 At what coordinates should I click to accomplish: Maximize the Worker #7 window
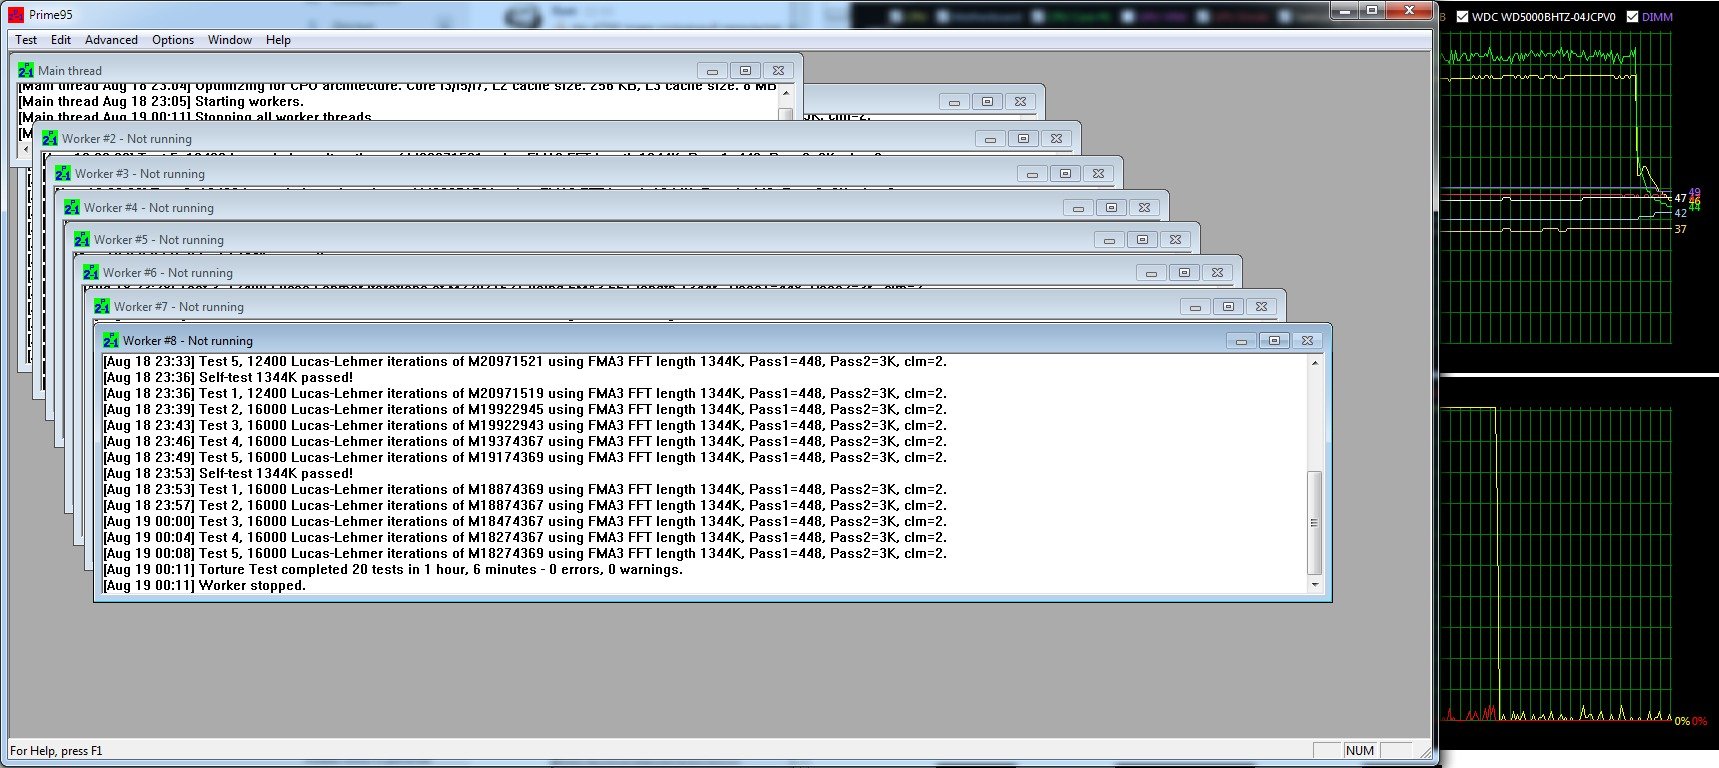tap(1228, 307)
